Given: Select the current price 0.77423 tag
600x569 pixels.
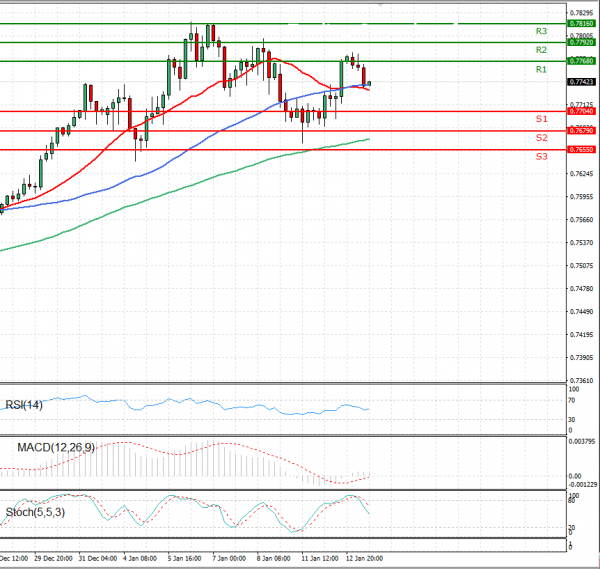Looking at the screenshot, I should (582, 82).
